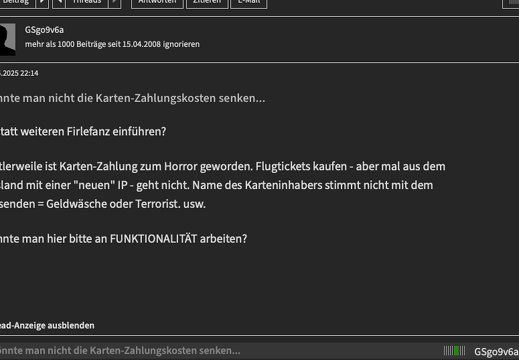The image size is (519, 360).
Task: Hide thread view via Thread-Anzeige ausblenden
Action: click(x=47, y=325)
